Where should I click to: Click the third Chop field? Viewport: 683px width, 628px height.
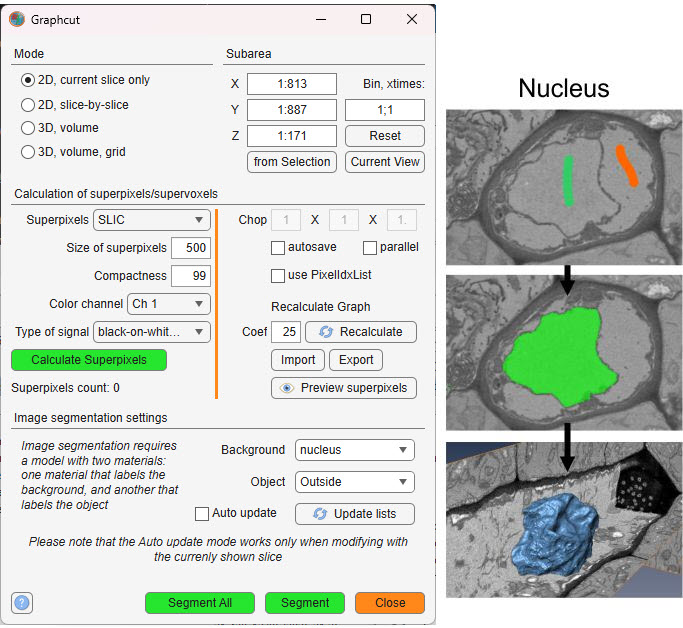click(x=402, y=219)
